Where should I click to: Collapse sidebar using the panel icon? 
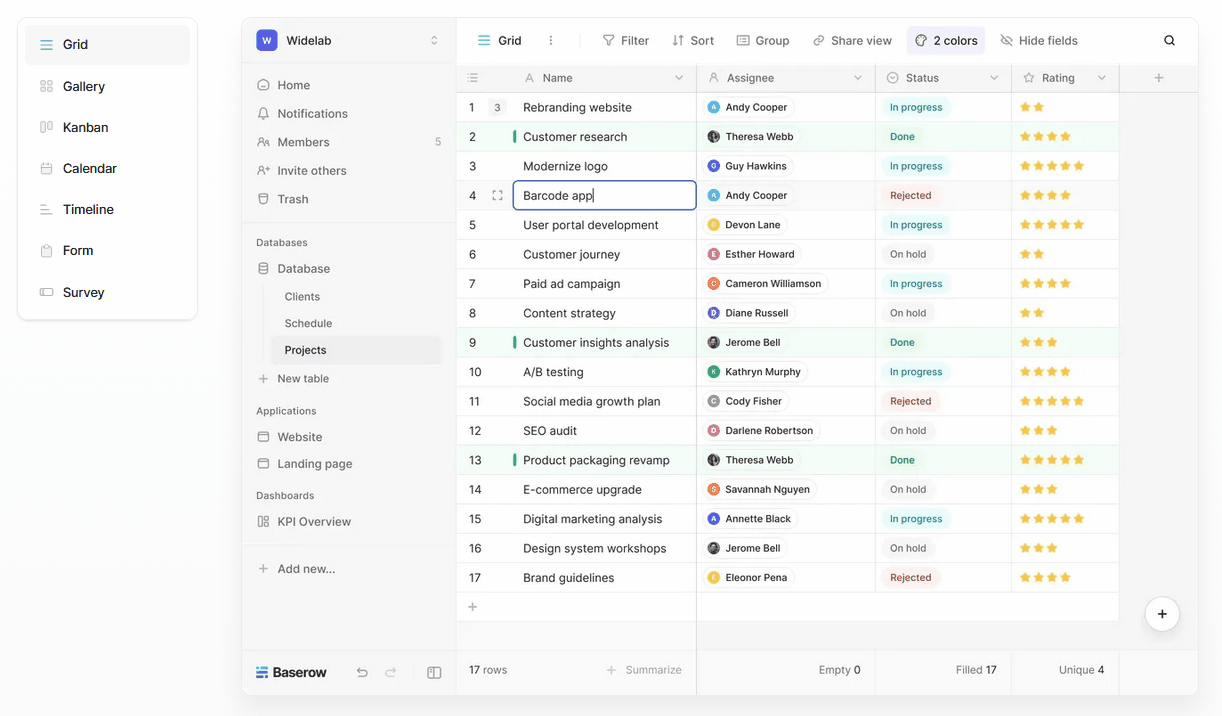tap(434, 673)
